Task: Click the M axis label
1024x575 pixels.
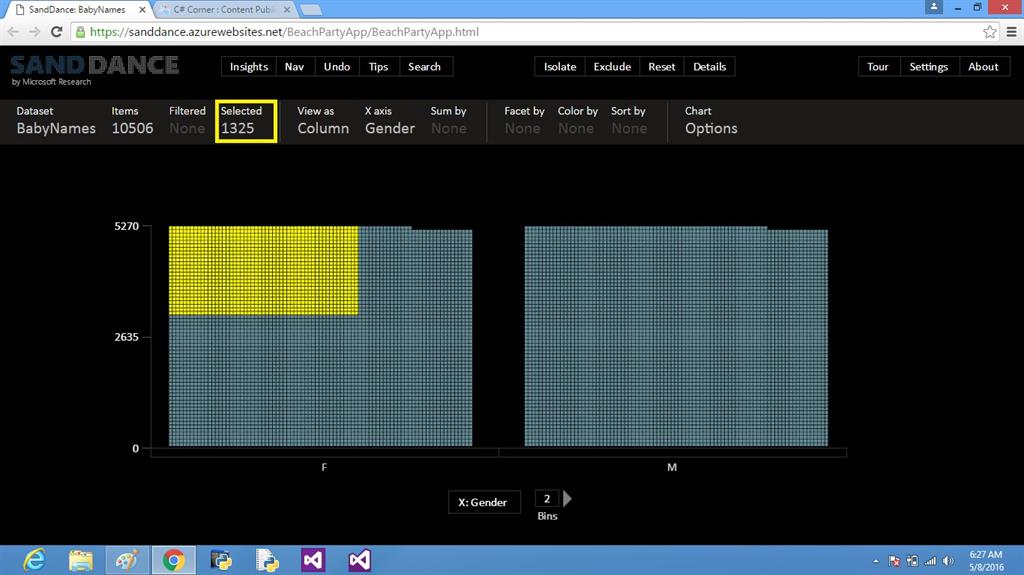Action: click(672, 467)
